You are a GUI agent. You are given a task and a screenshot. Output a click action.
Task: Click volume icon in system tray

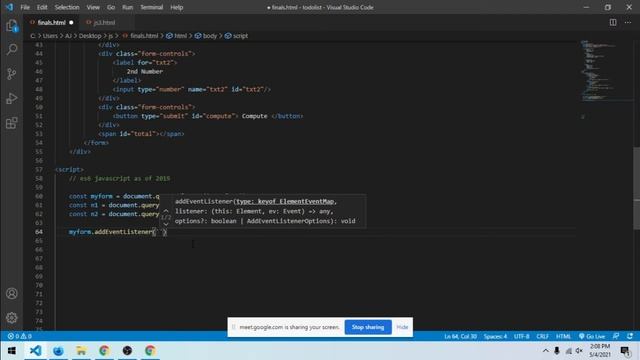point(579,351)
